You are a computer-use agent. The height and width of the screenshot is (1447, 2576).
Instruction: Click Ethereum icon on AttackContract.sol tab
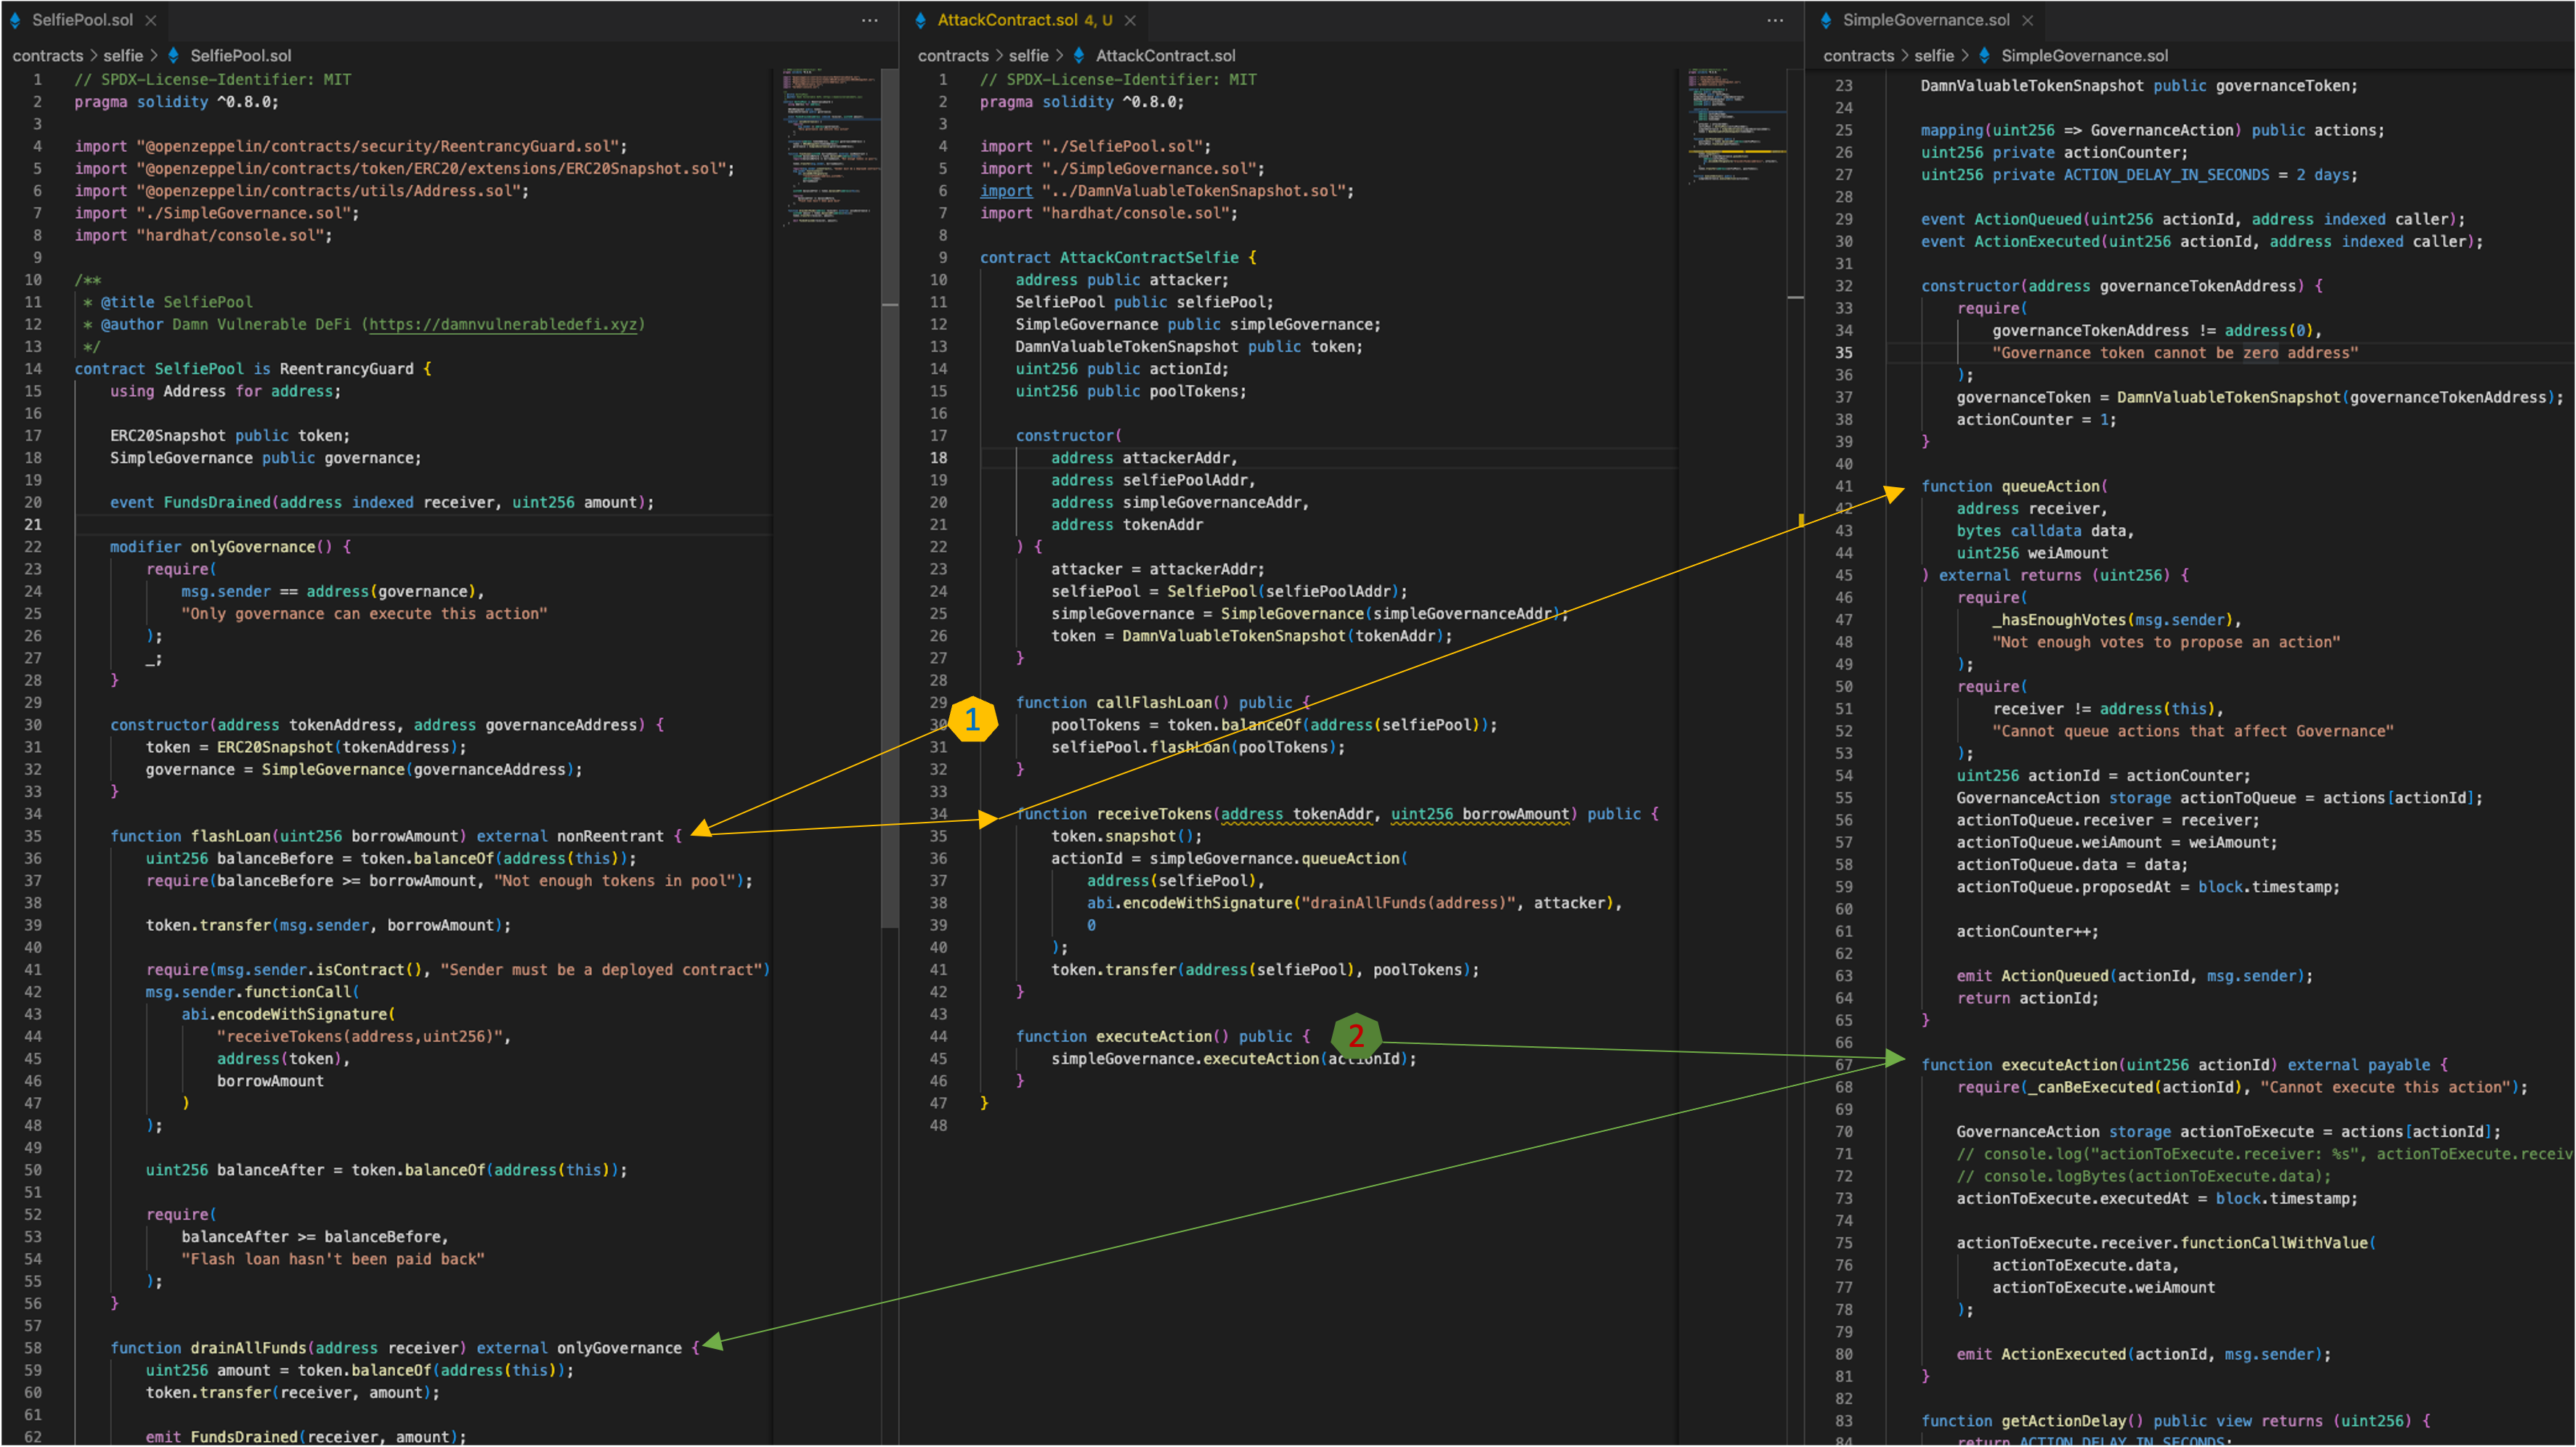[x=921, y=20]
